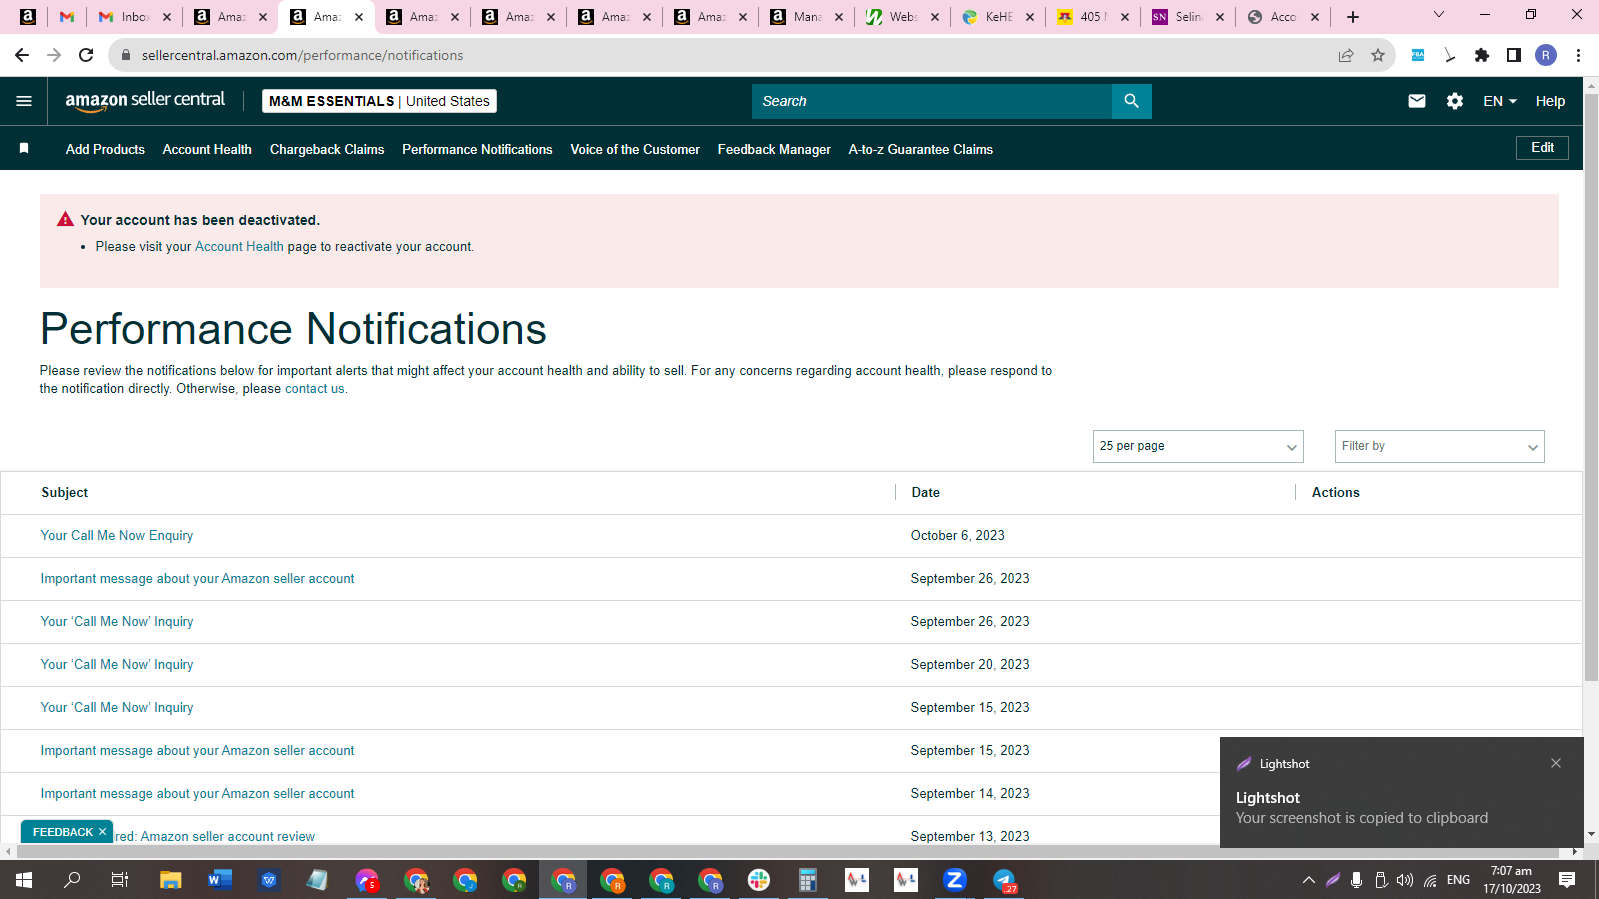Image resolution: width=1599 pixels, height=899 pixels.
Task: Reload the page with the refresh icon
Action: (x=86, y=55)
